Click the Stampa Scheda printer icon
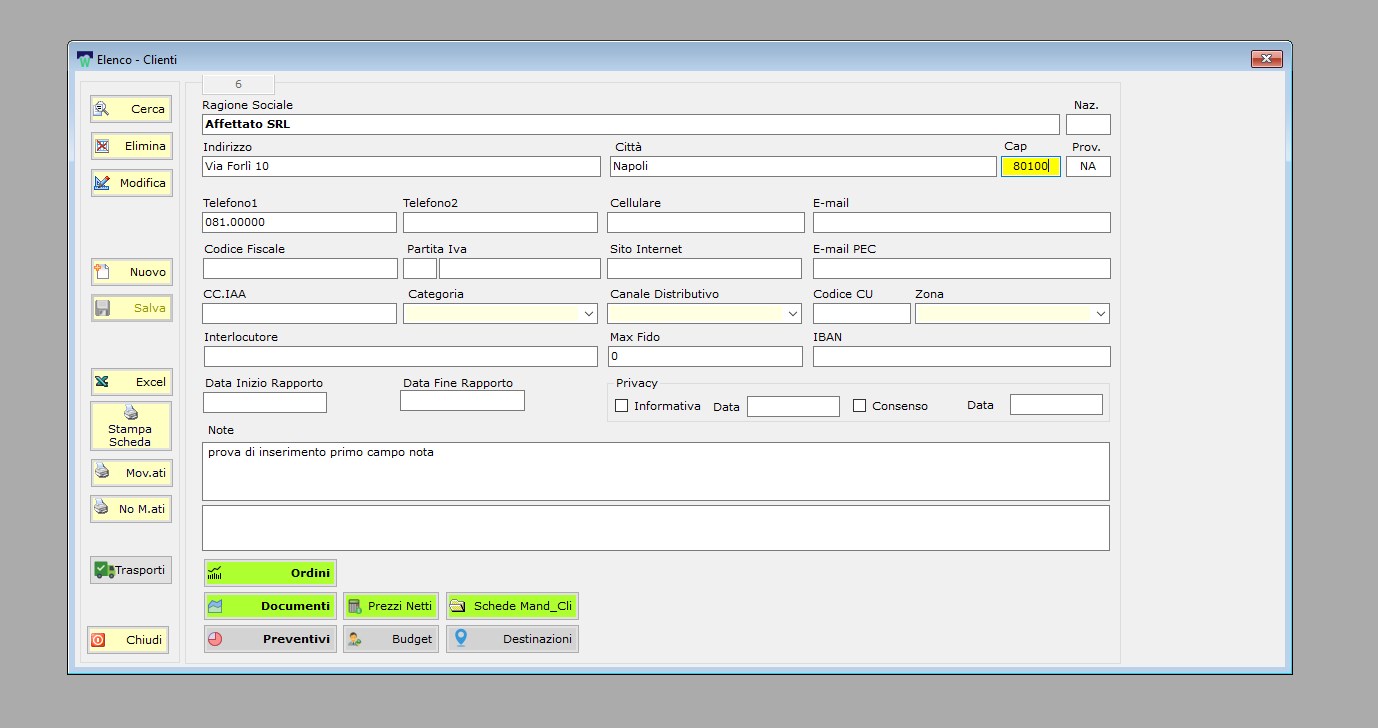The height and width of the screenshot is (728, 1378). (130, 413)
